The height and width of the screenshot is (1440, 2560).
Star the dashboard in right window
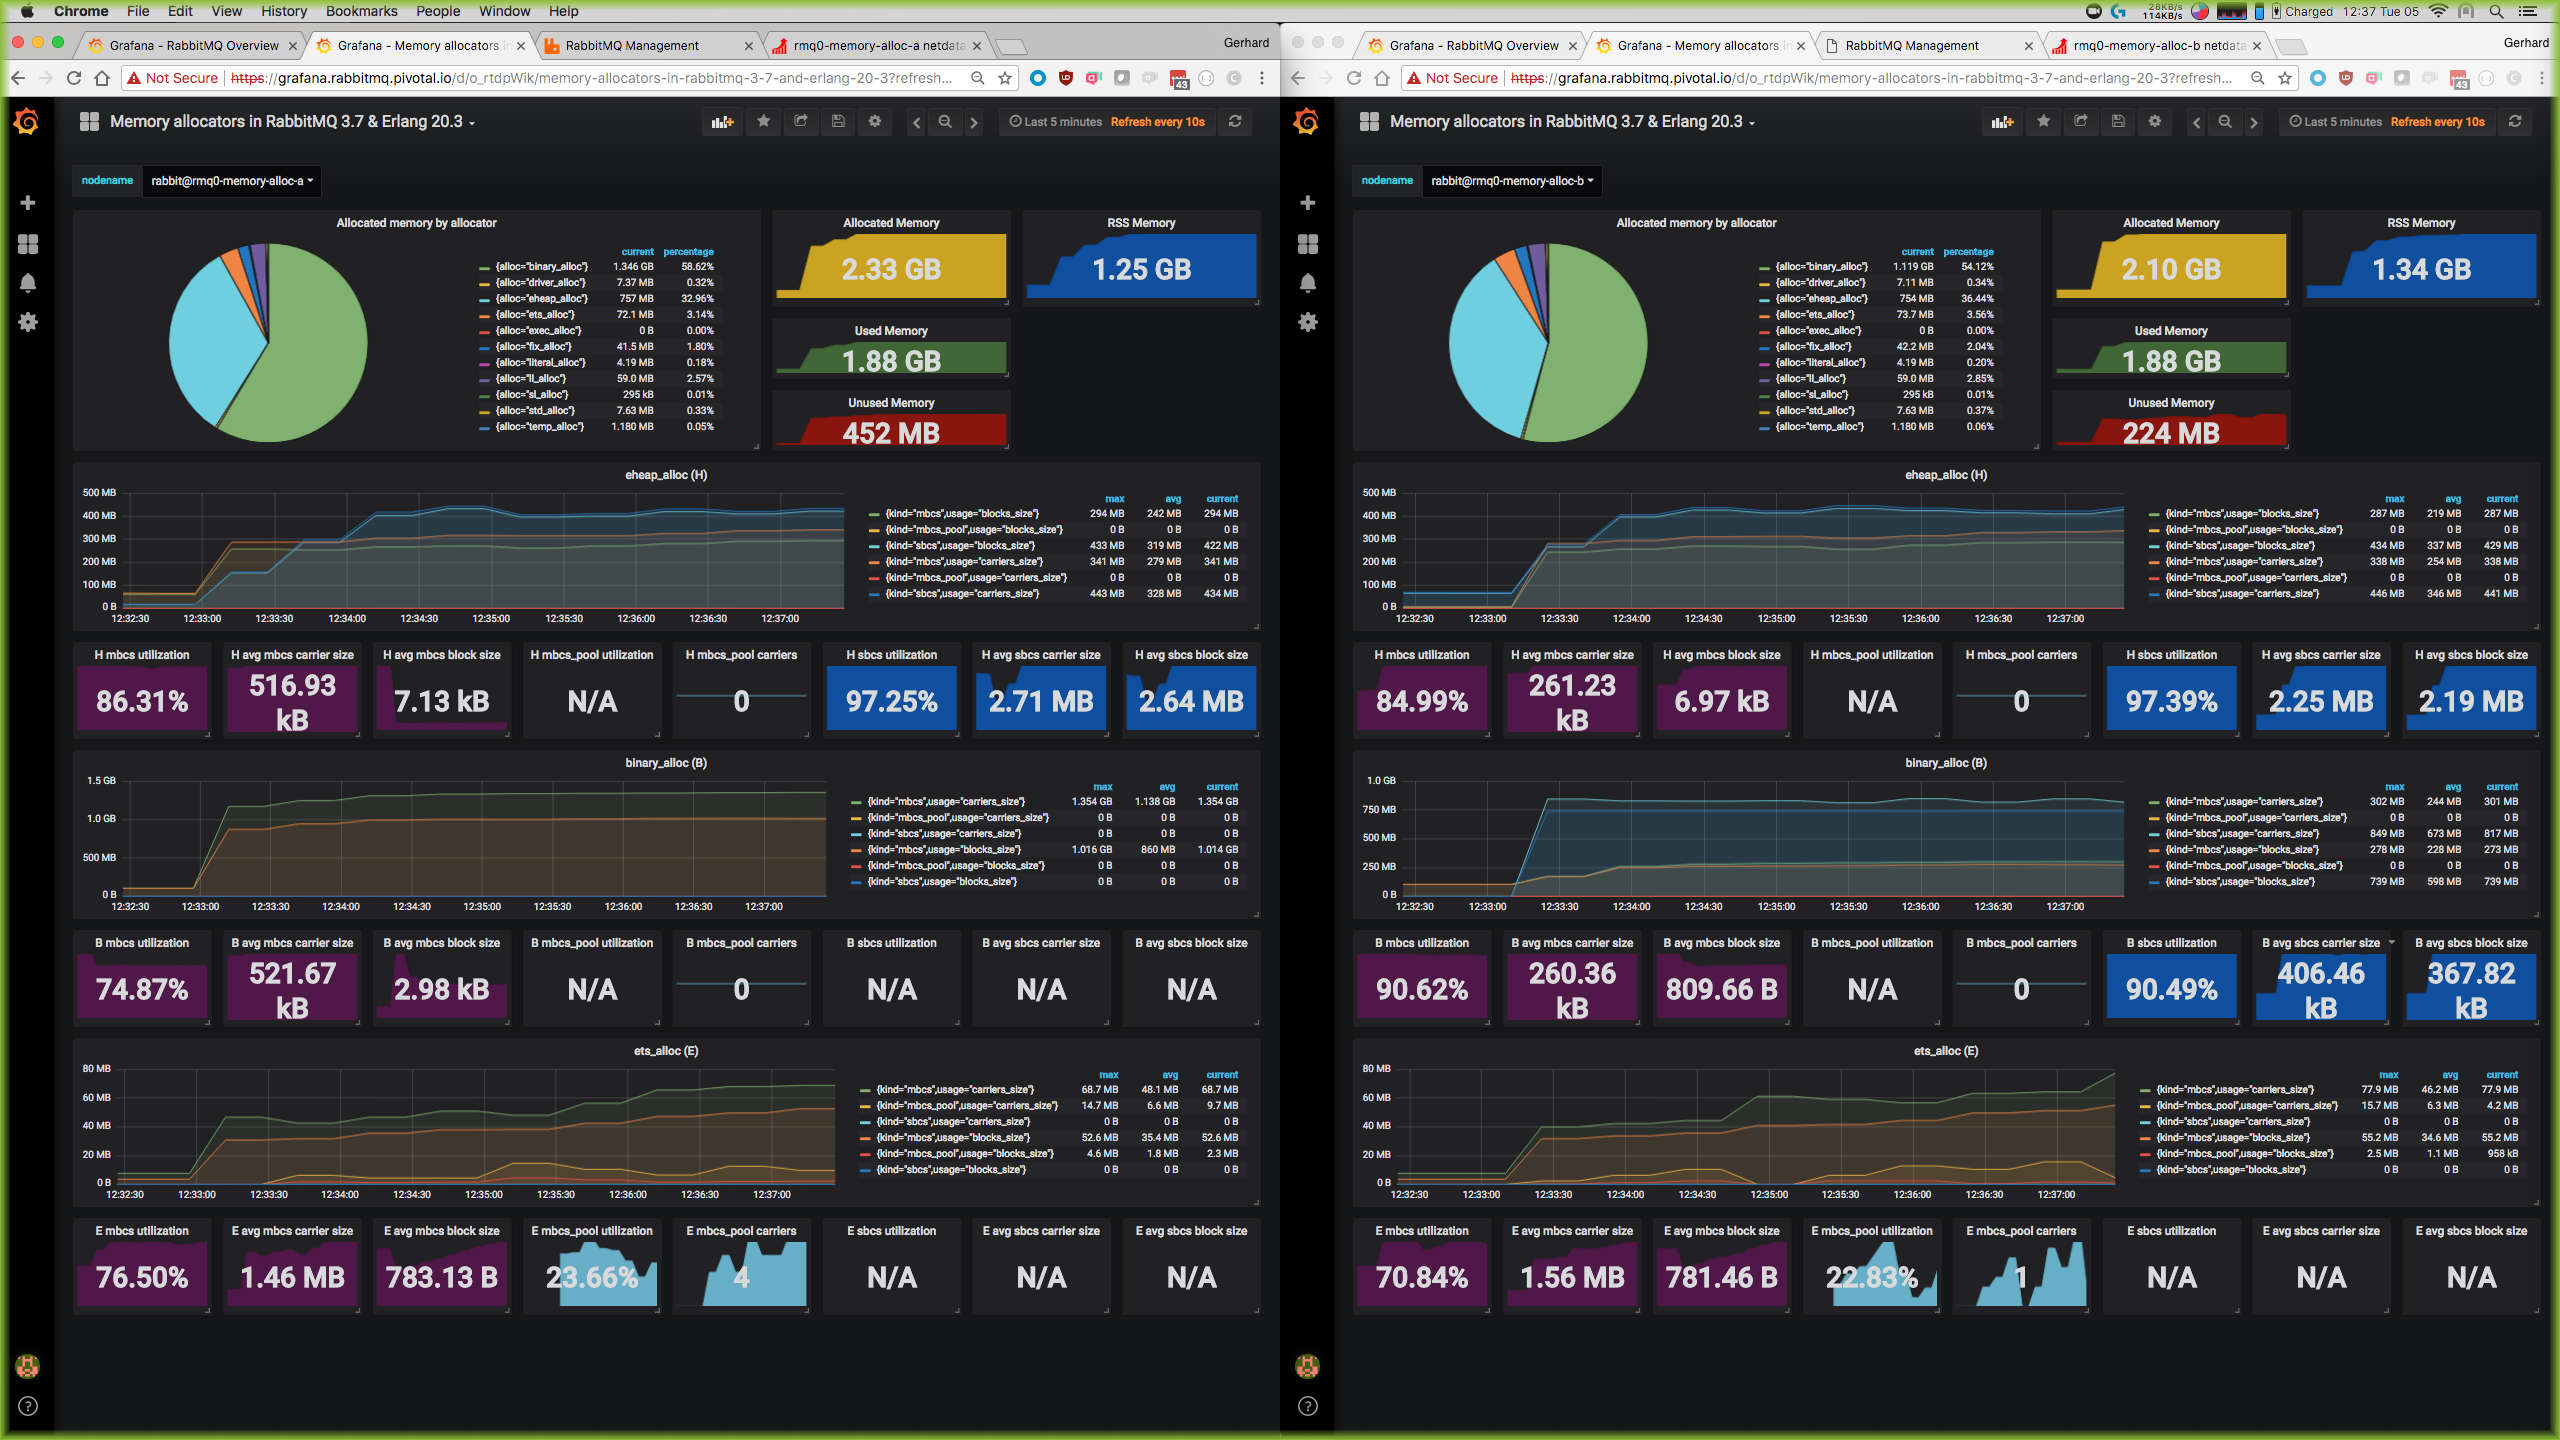pos(2044,122)
